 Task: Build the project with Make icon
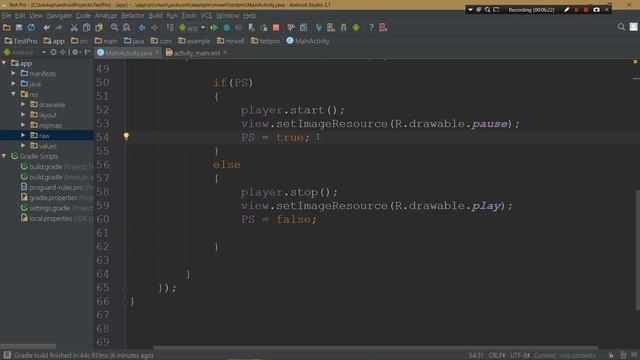(170, 27)
